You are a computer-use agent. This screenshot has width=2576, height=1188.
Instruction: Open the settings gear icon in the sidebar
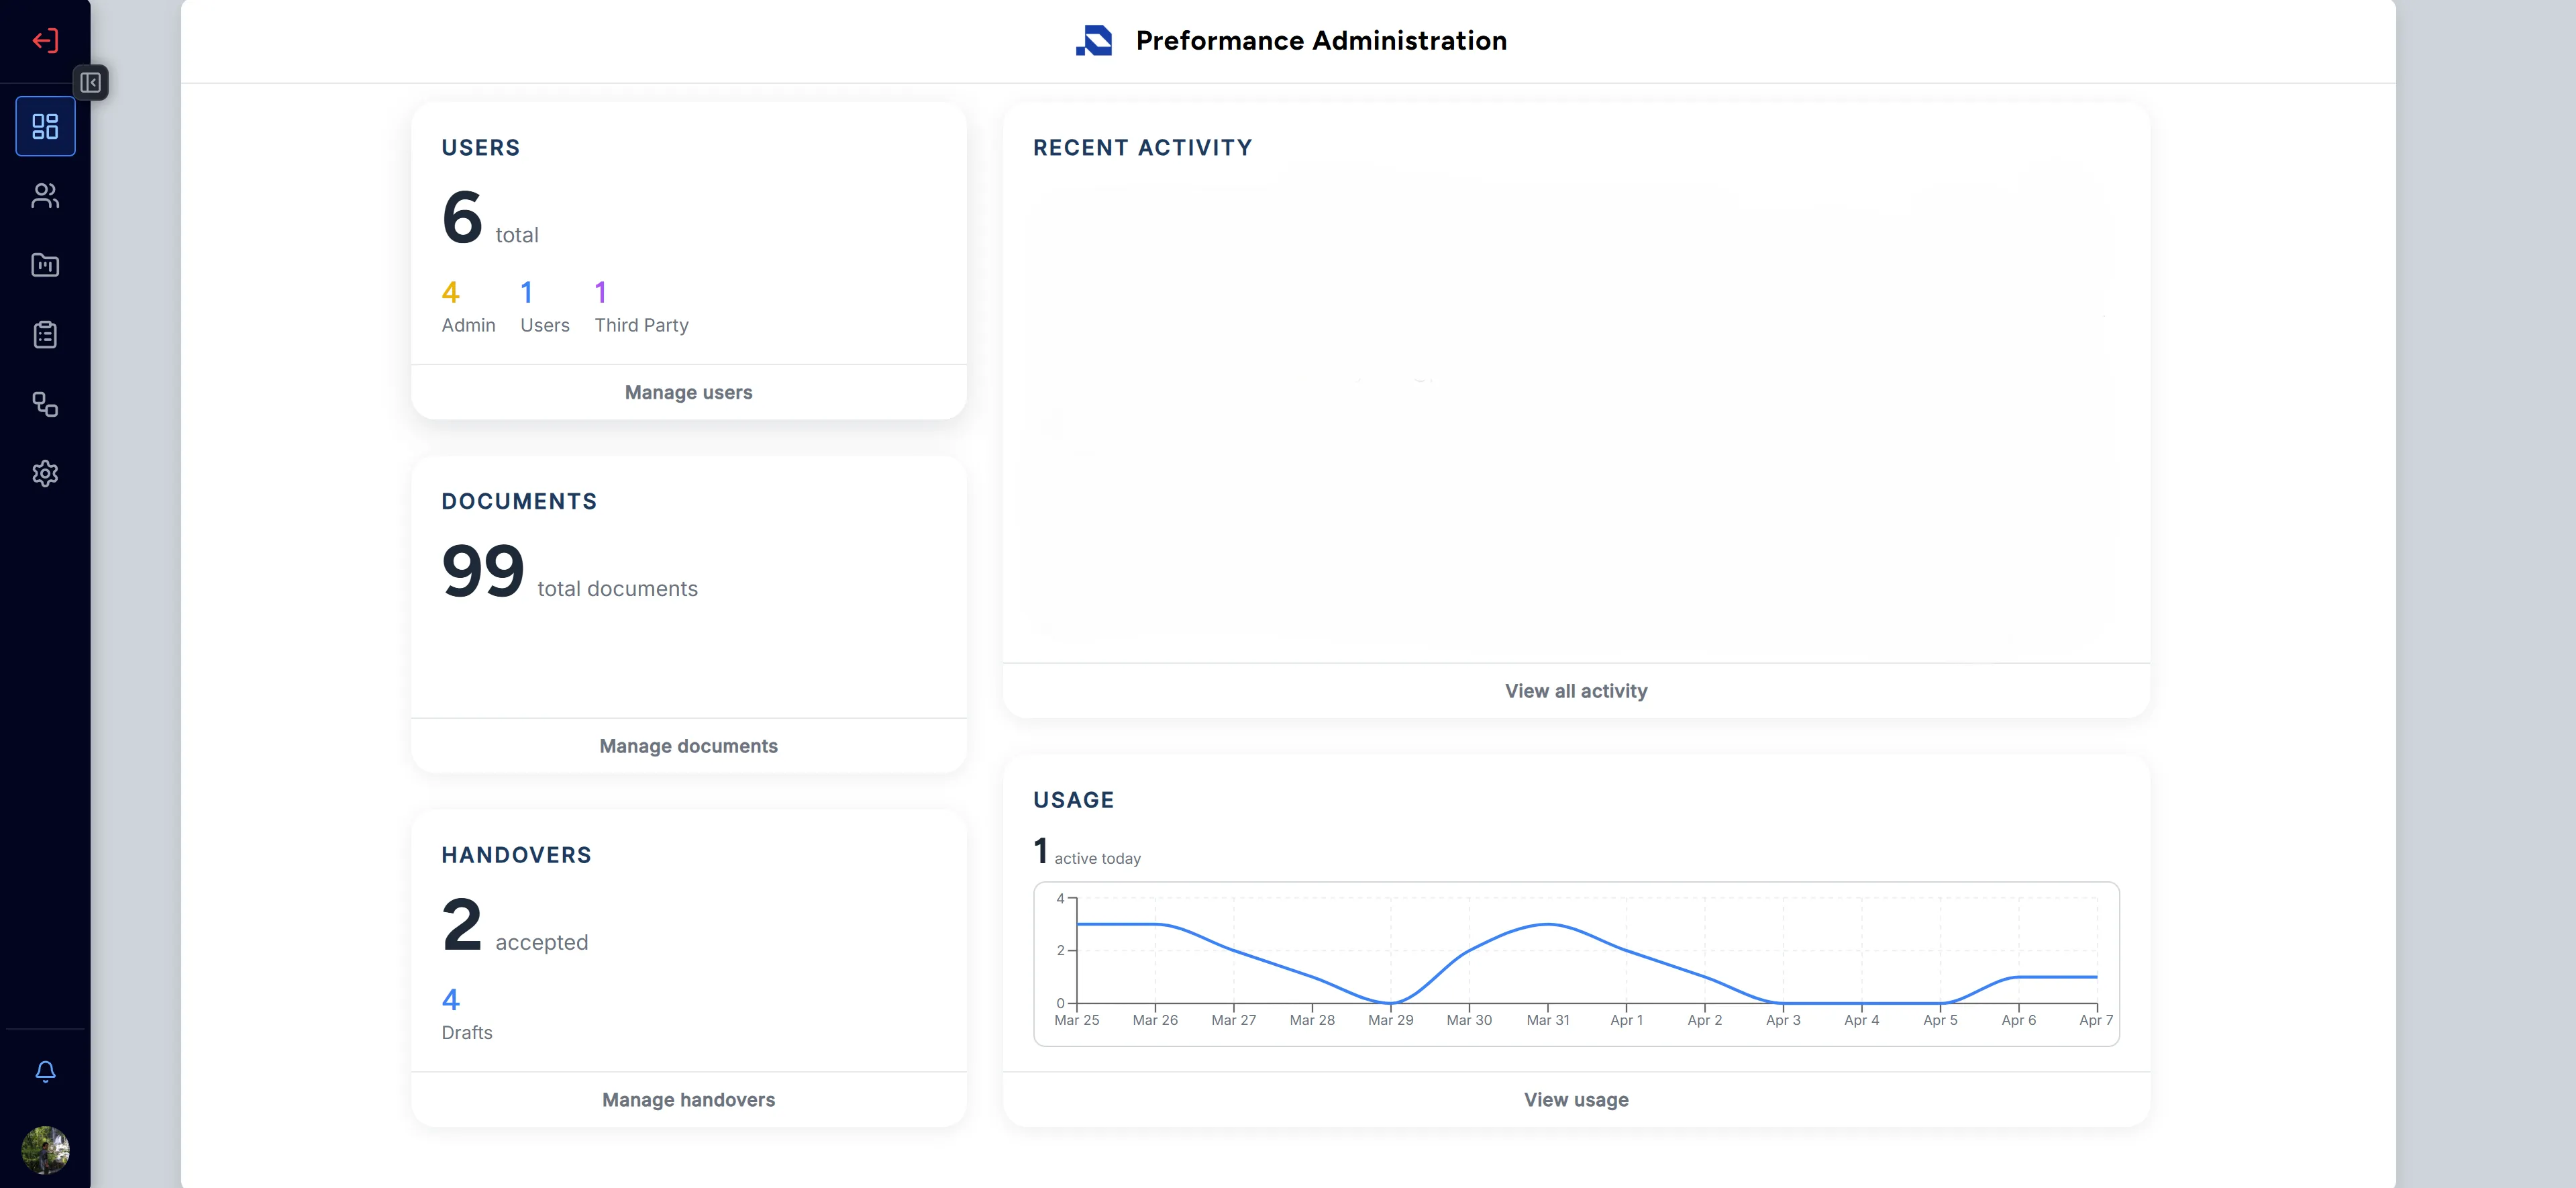(45, 473)
